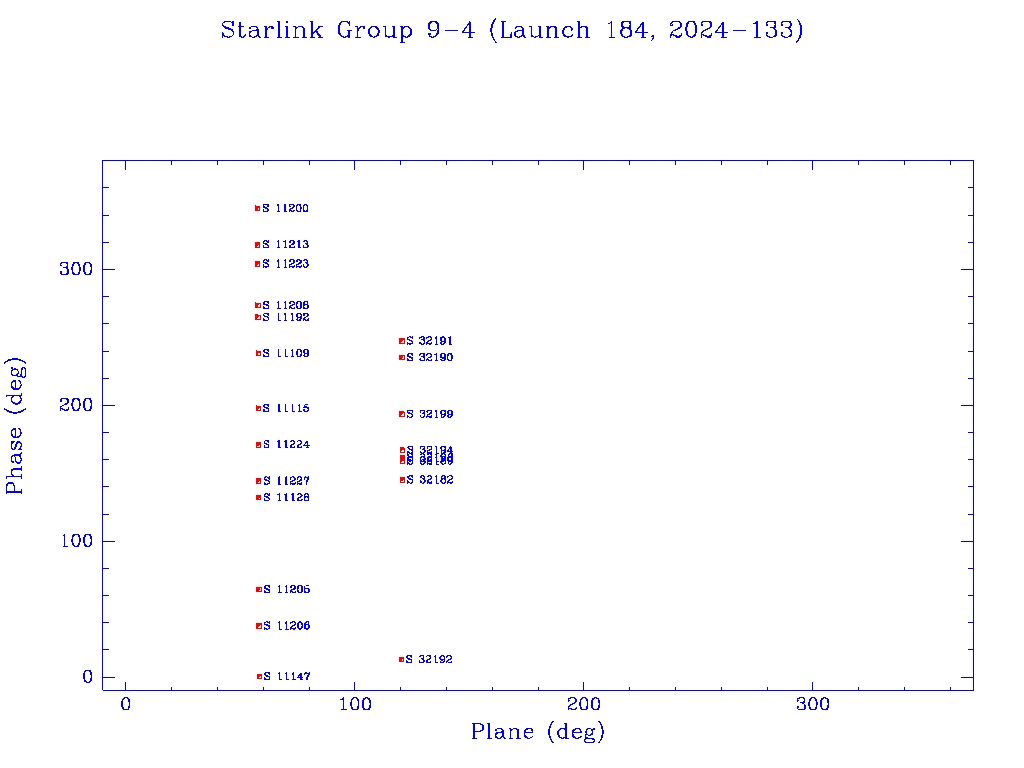Select the satellite label S 11115

click(286, 408)
